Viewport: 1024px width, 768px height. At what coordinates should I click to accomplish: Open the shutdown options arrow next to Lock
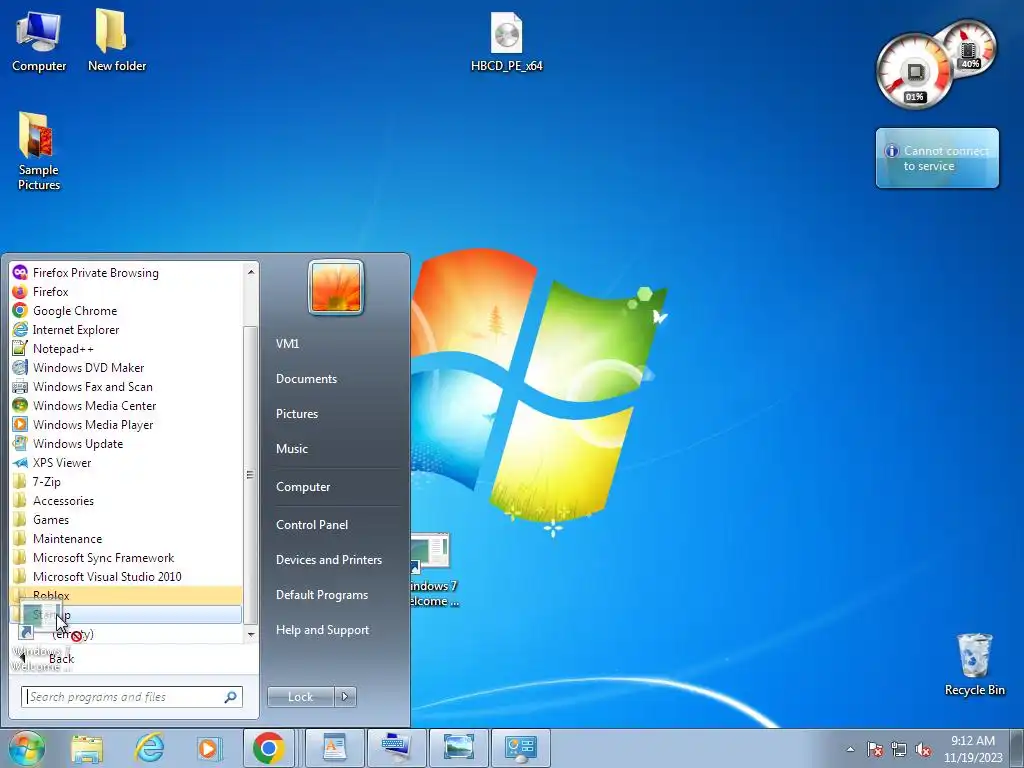(345, 697)
